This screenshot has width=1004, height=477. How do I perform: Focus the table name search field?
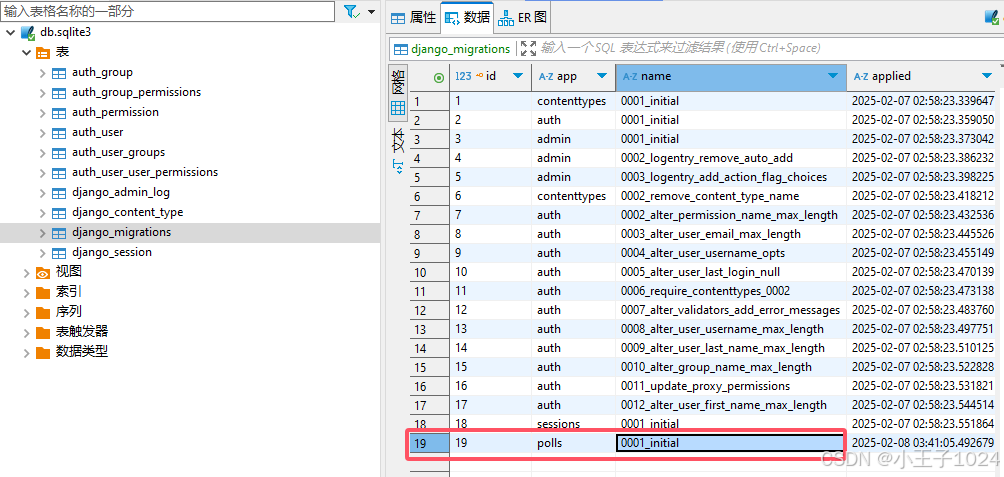(168, 12)
